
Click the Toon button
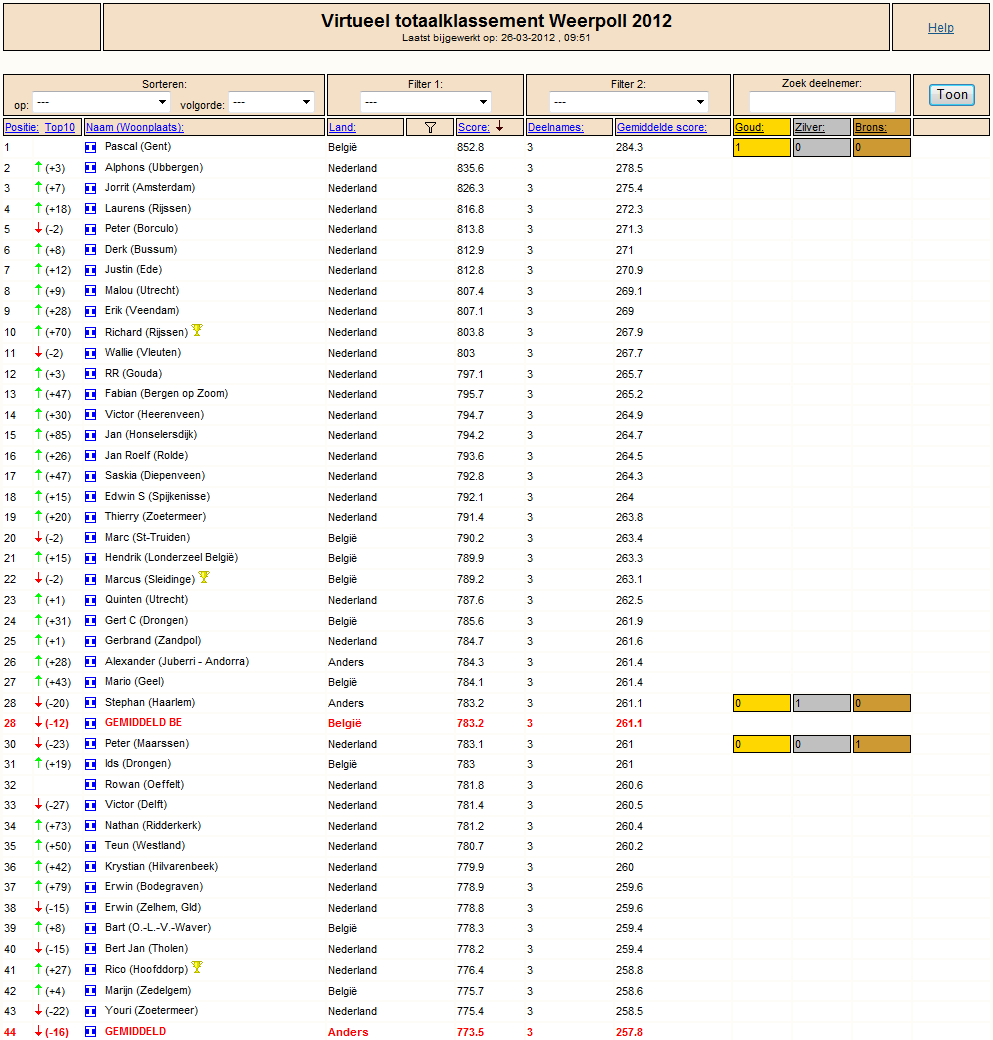[x=951, y=95]
